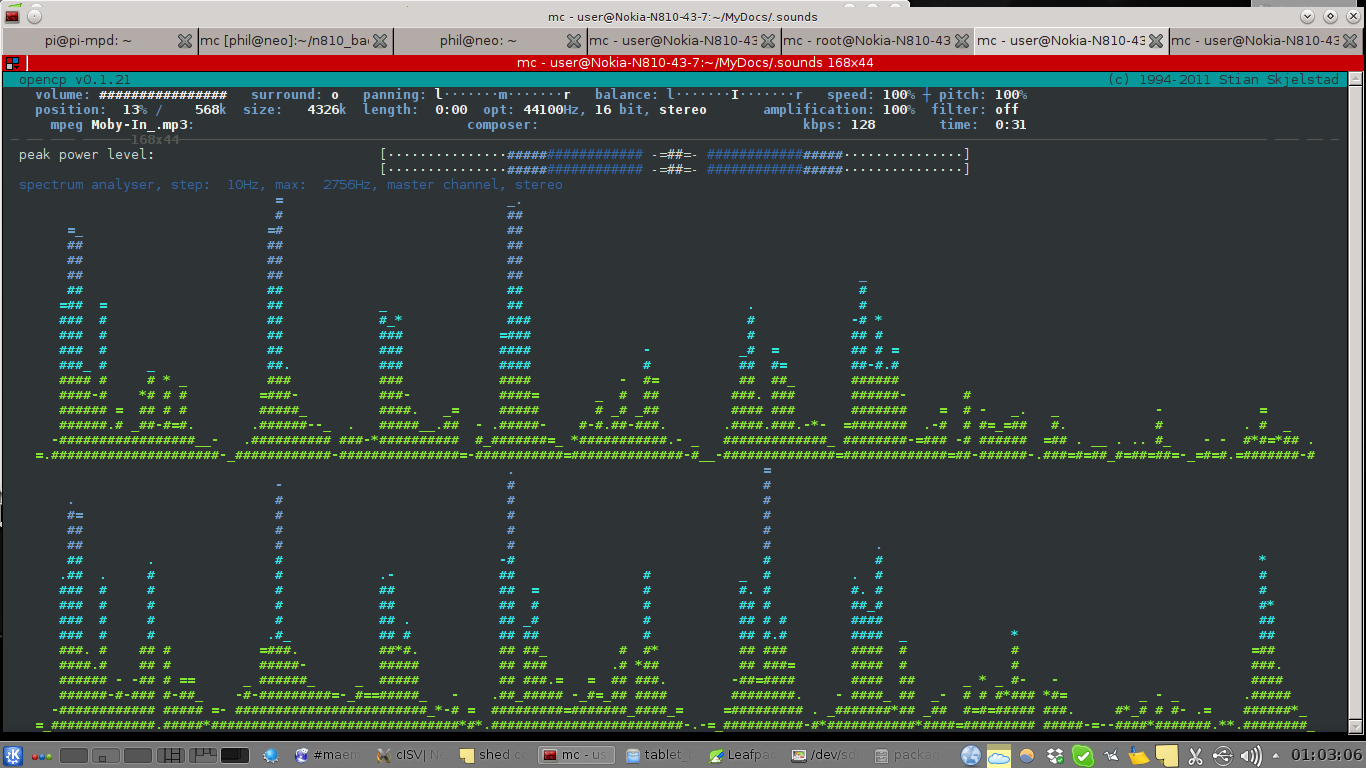Close the phil@neo tab
This screenshot has height=768, width=1366.
point(573,41)
